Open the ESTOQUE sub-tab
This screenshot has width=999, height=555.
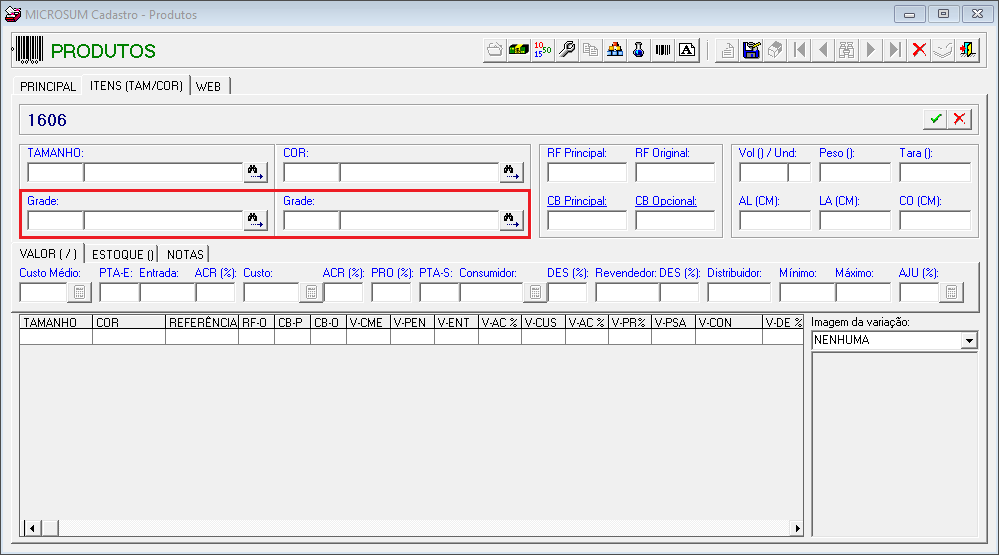(122, 254)
